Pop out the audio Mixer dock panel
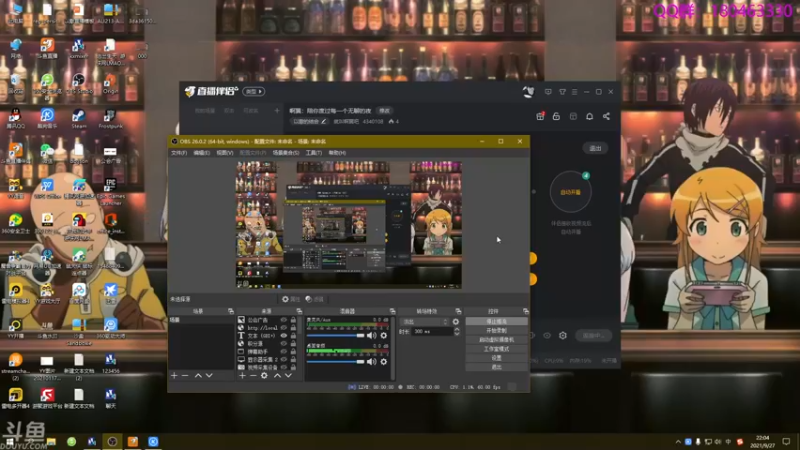This screenshot has height=450, width=800. pyautogui.click(x=392, y=311)
